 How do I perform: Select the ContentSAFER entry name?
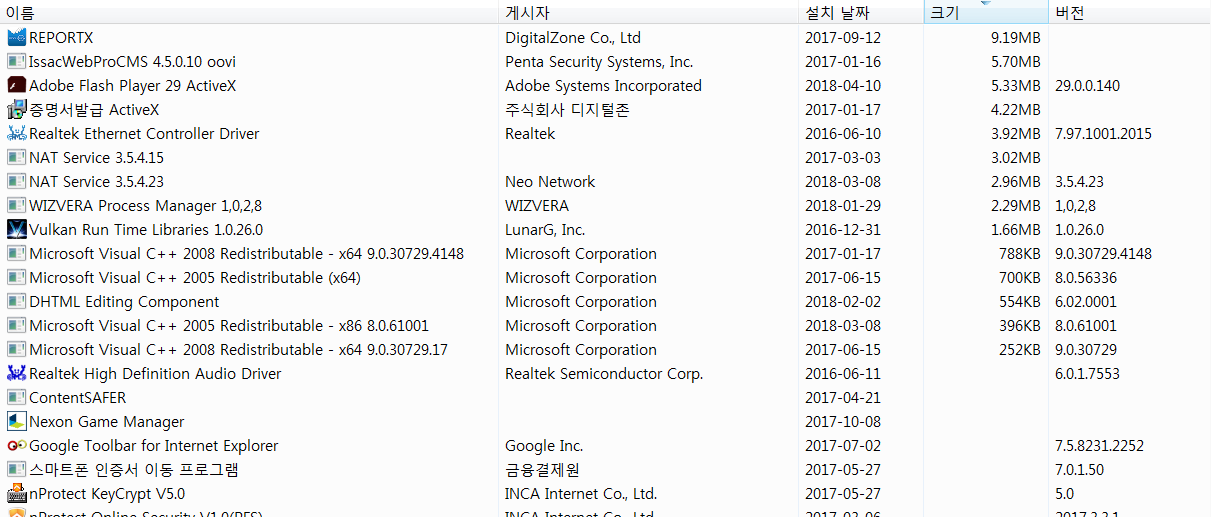(78, 398)
